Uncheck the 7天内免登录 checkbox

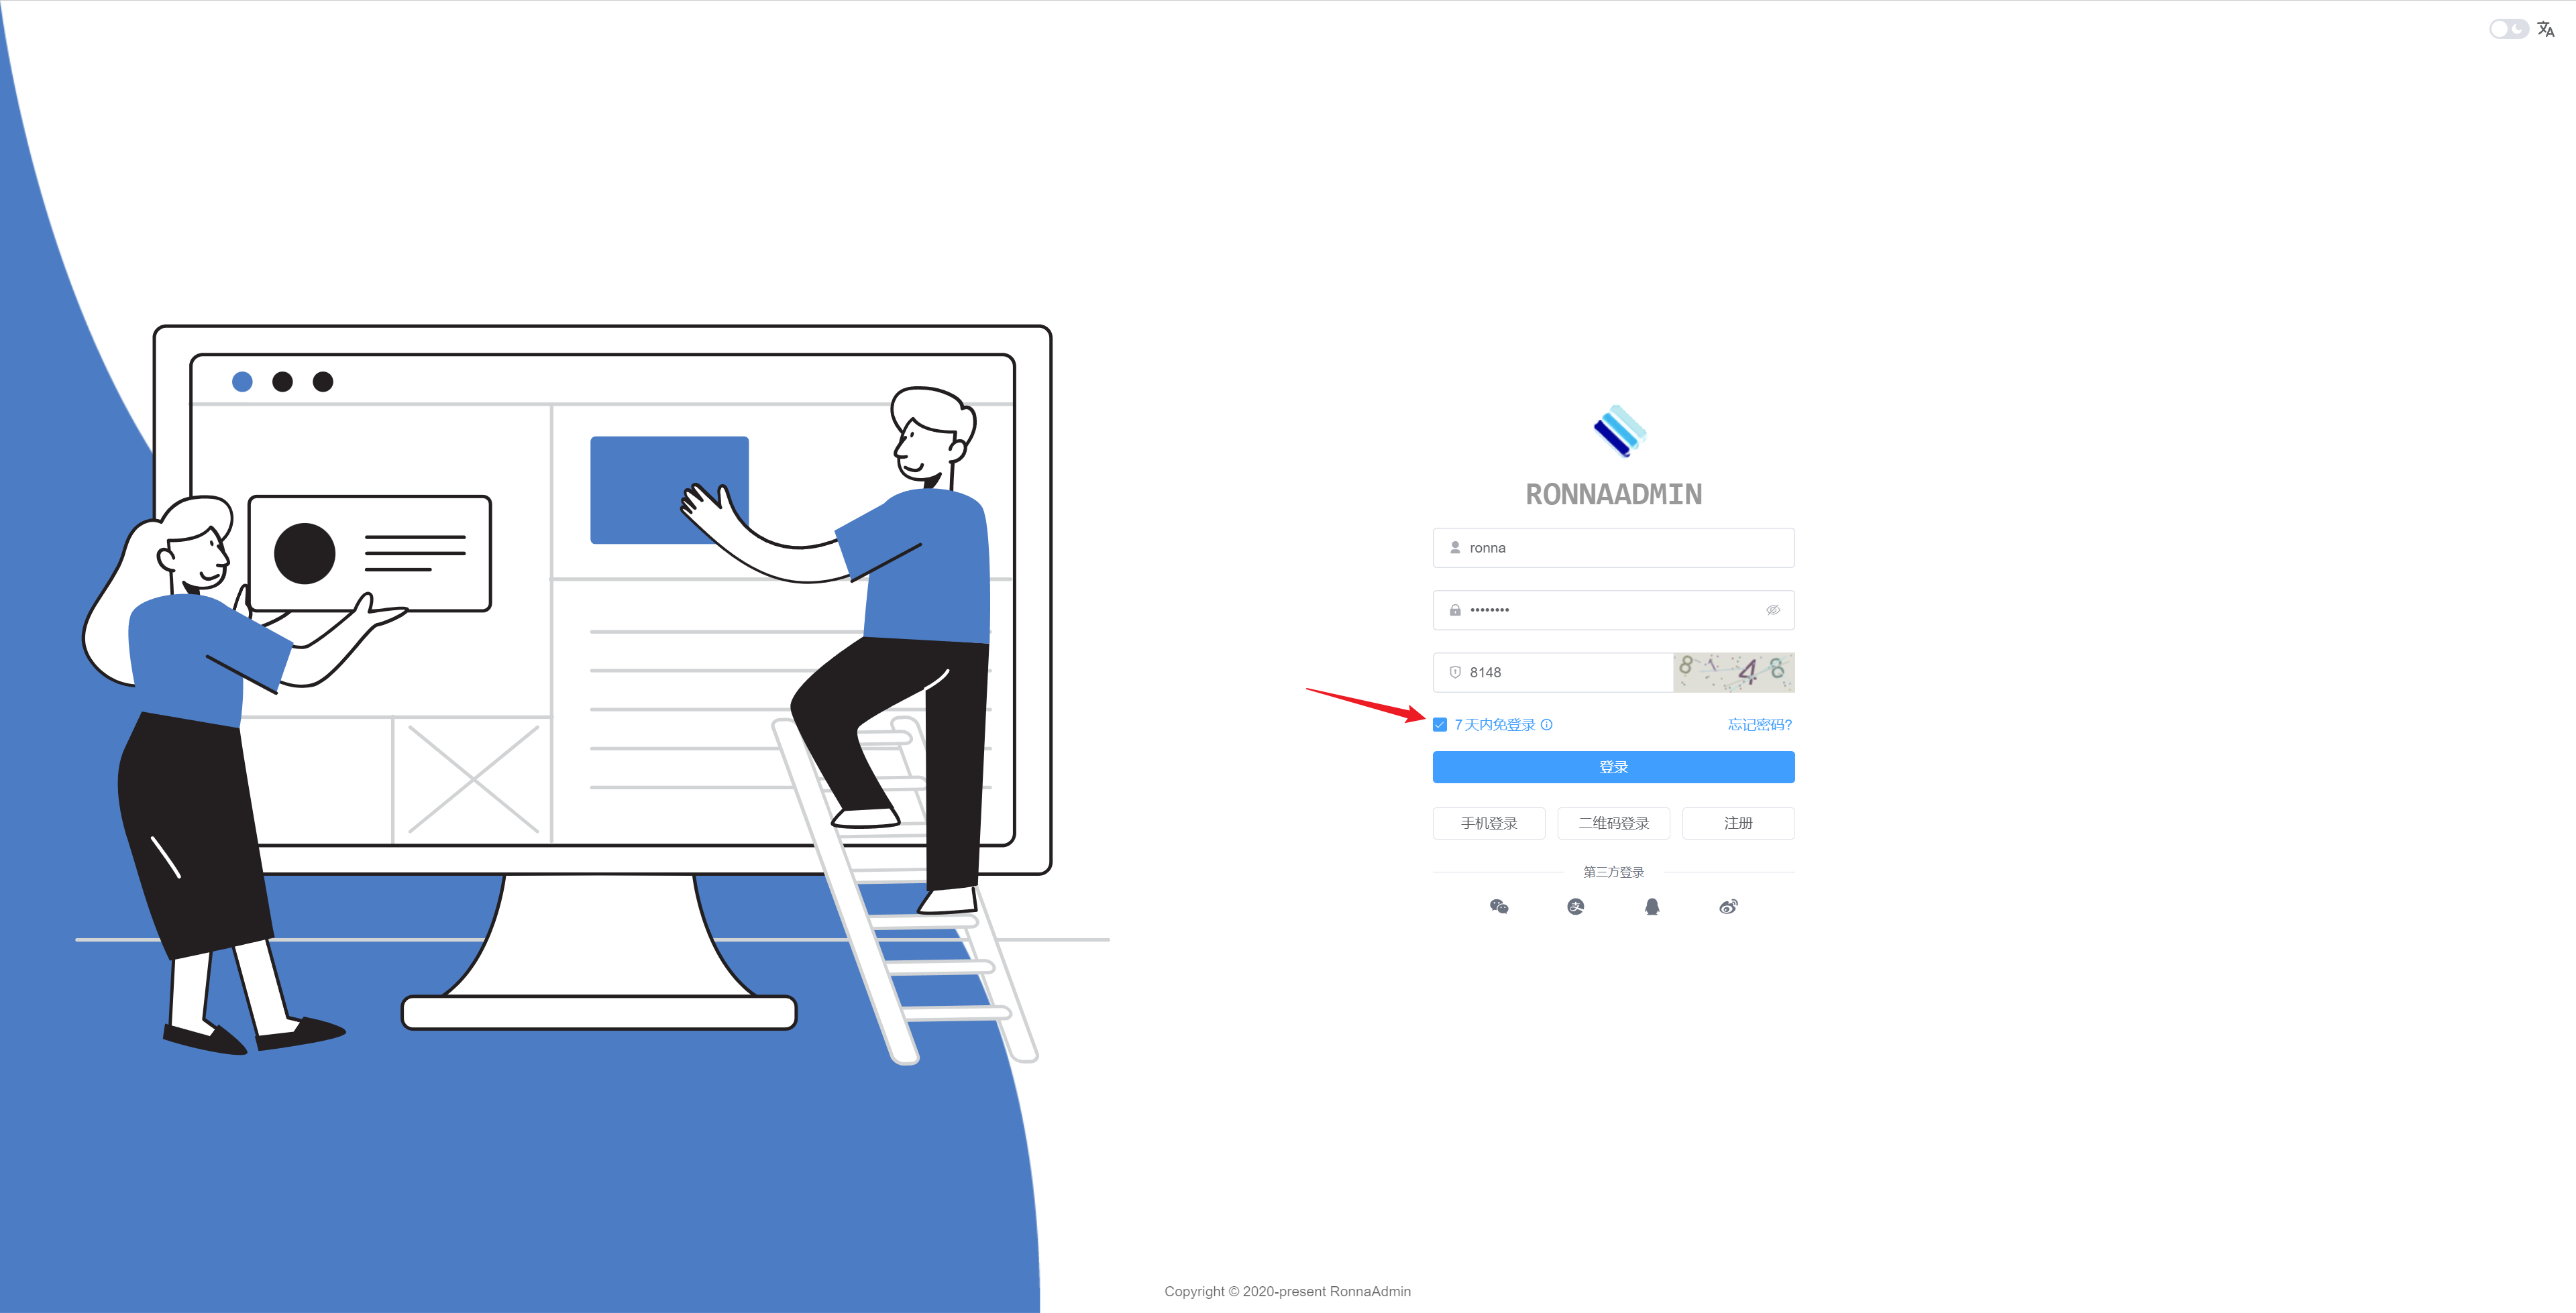pos(1440,725)
